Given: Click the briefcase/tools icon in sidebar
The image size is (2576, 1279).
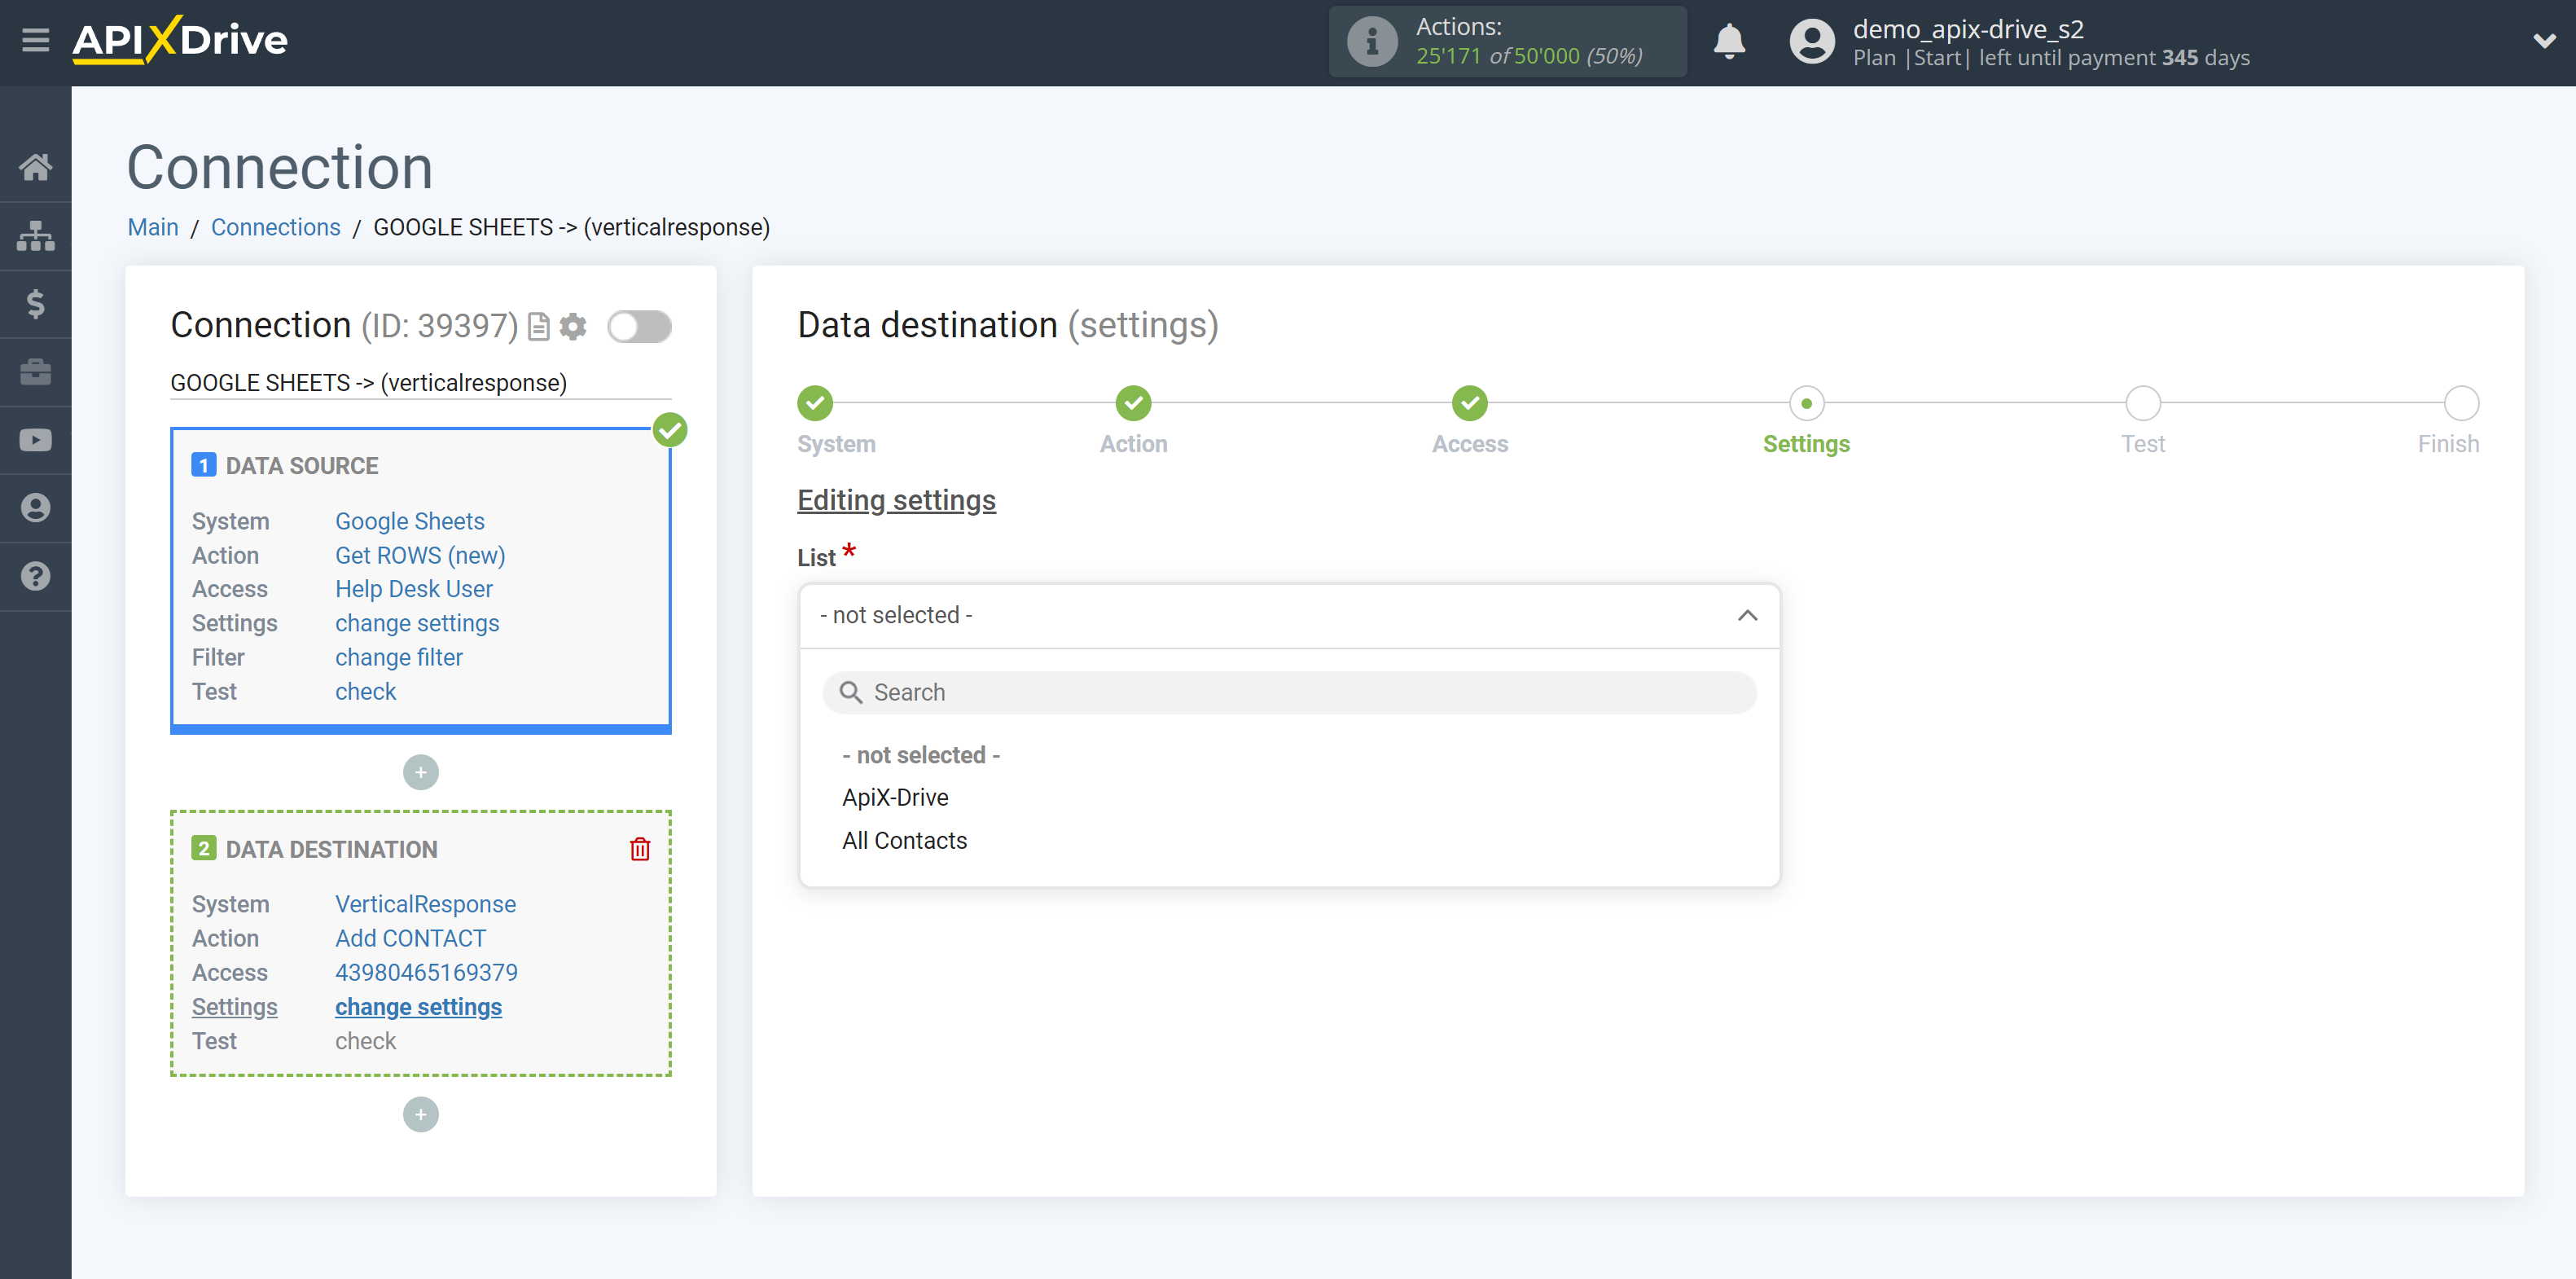Looking at the screenshot, I should click(34, 370).
